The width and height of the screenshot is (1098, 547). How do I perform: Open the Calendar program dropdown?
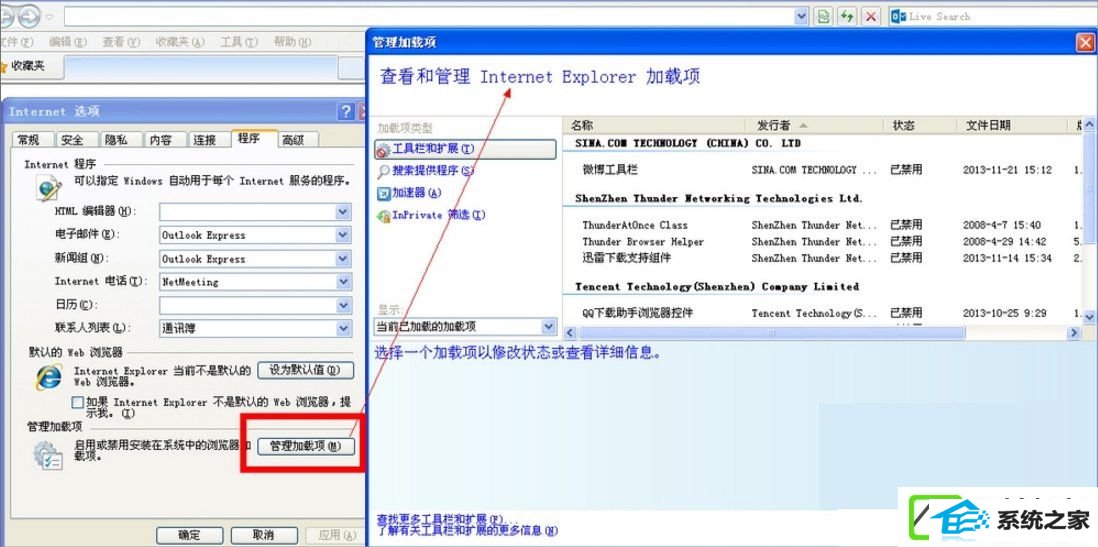(x=342, y=305)
